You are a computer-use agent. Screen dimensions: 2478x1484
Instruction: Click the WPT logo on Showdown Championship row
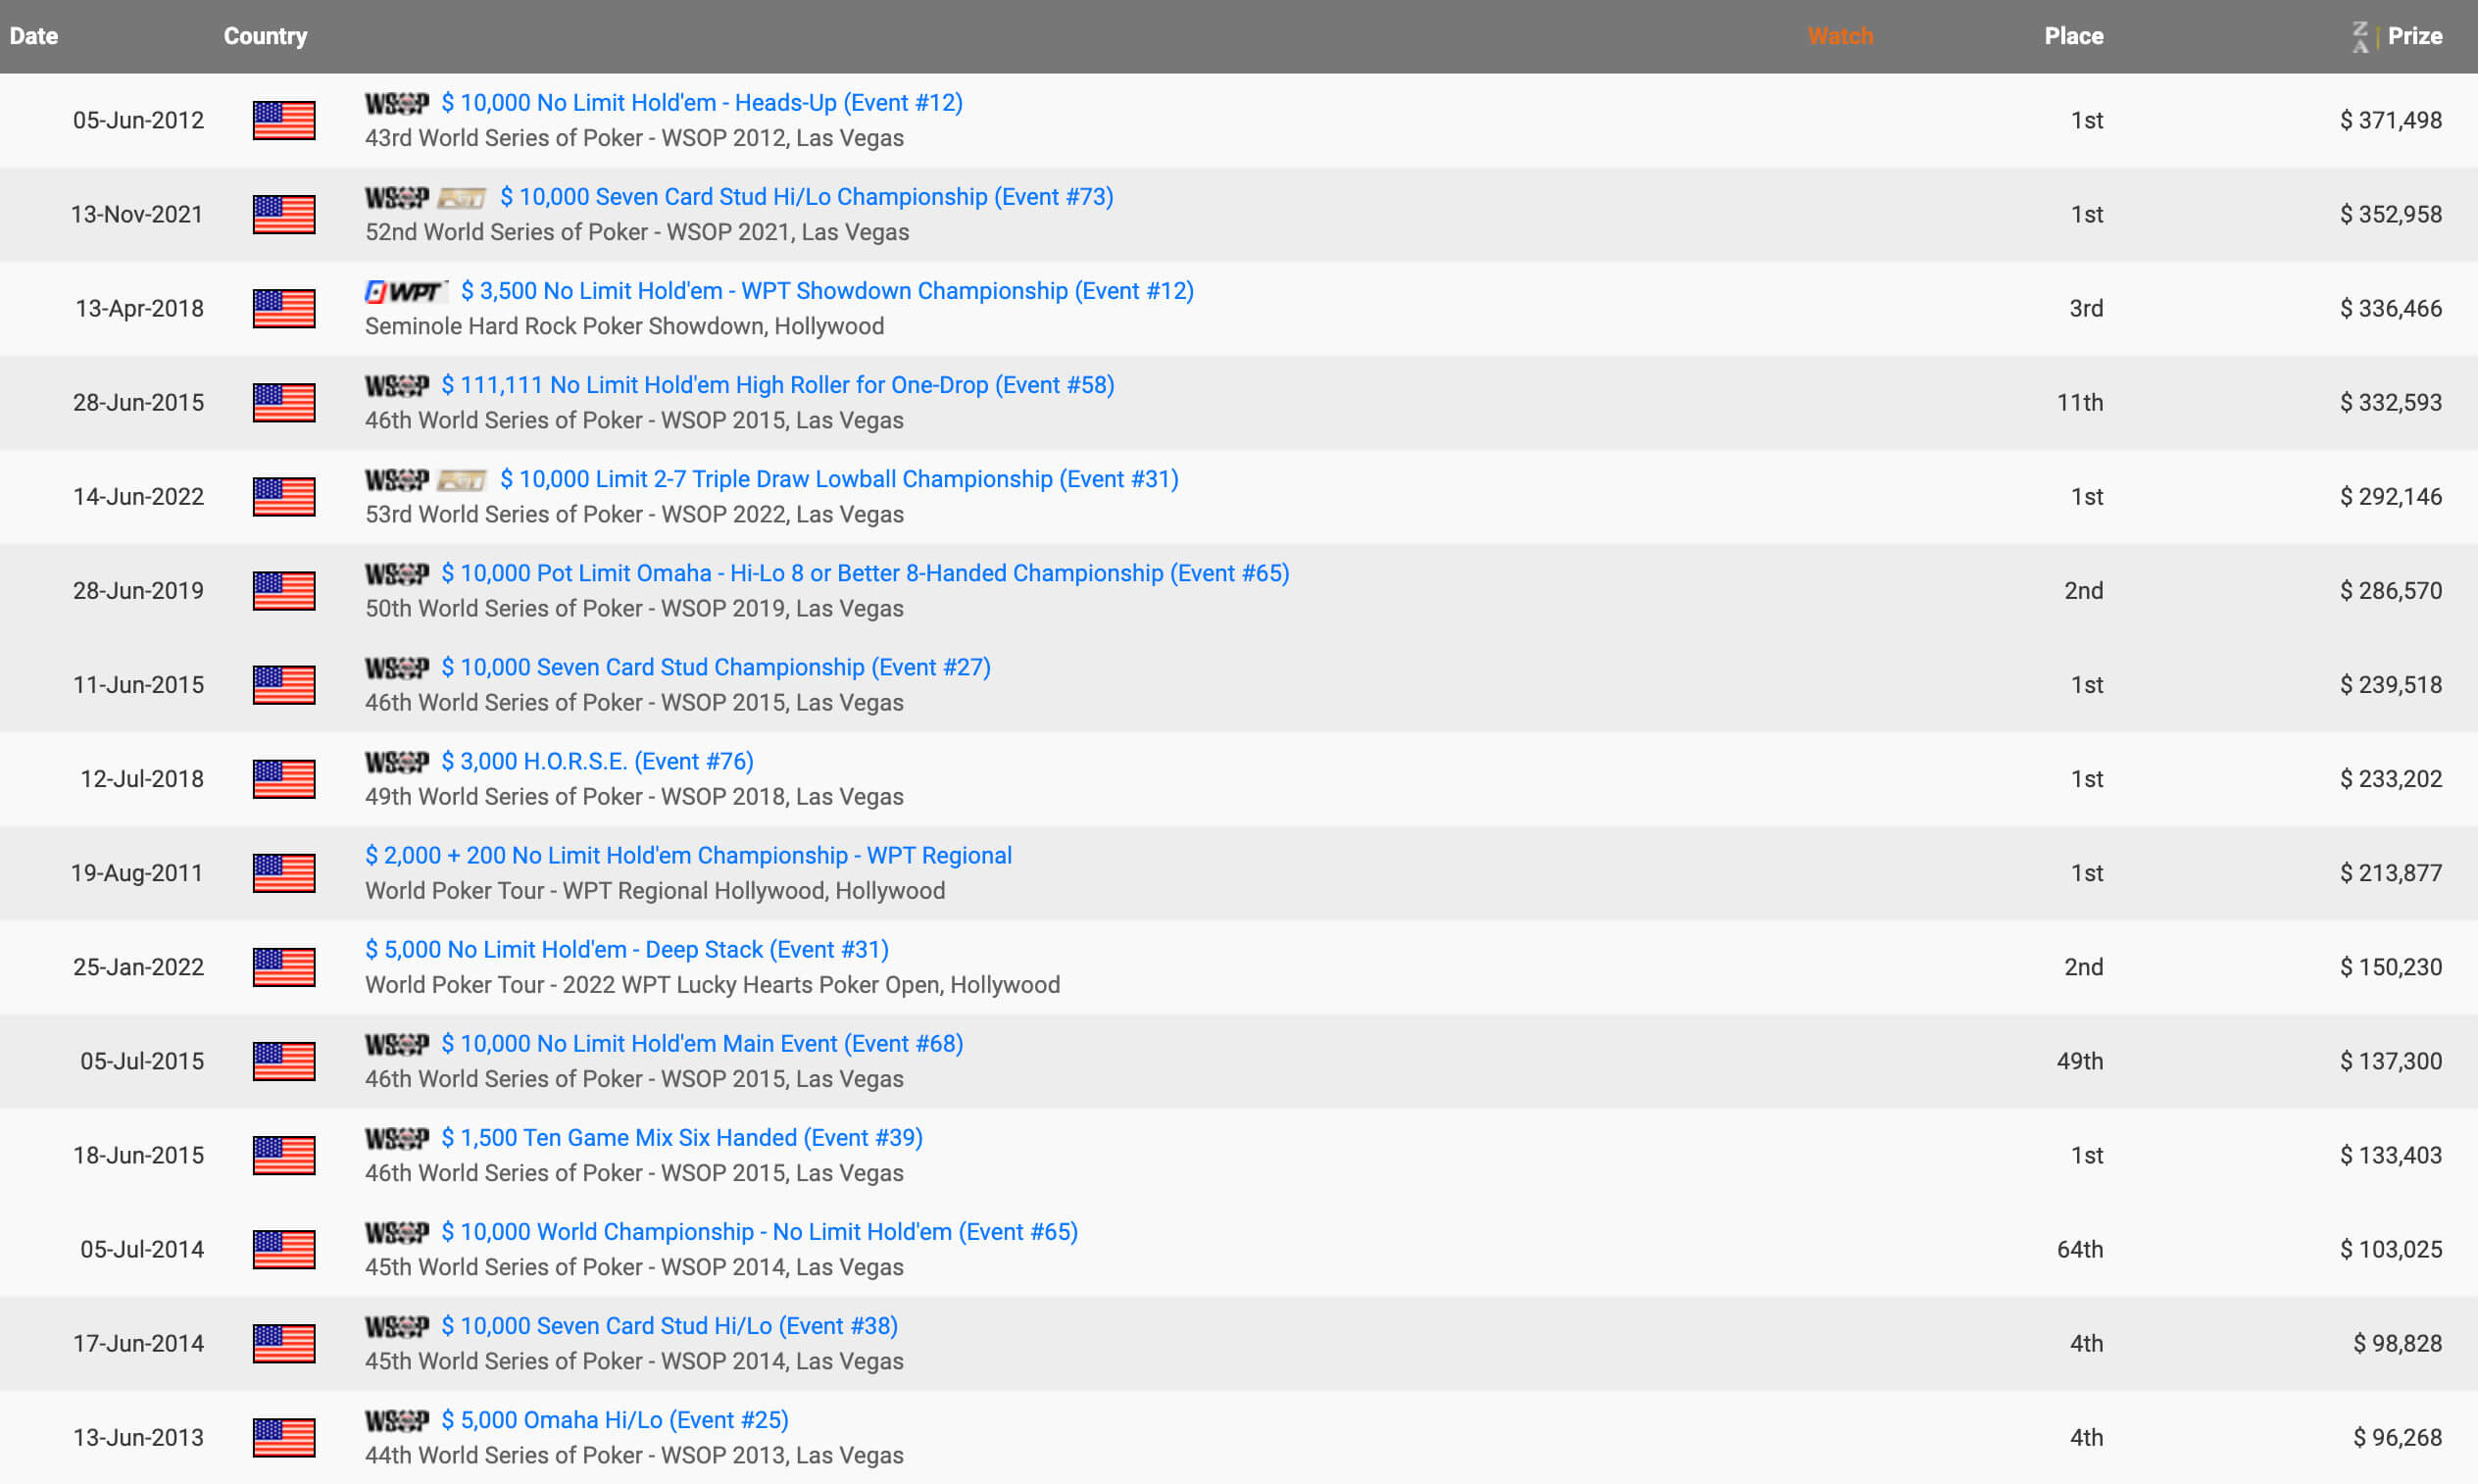(405, 291)
